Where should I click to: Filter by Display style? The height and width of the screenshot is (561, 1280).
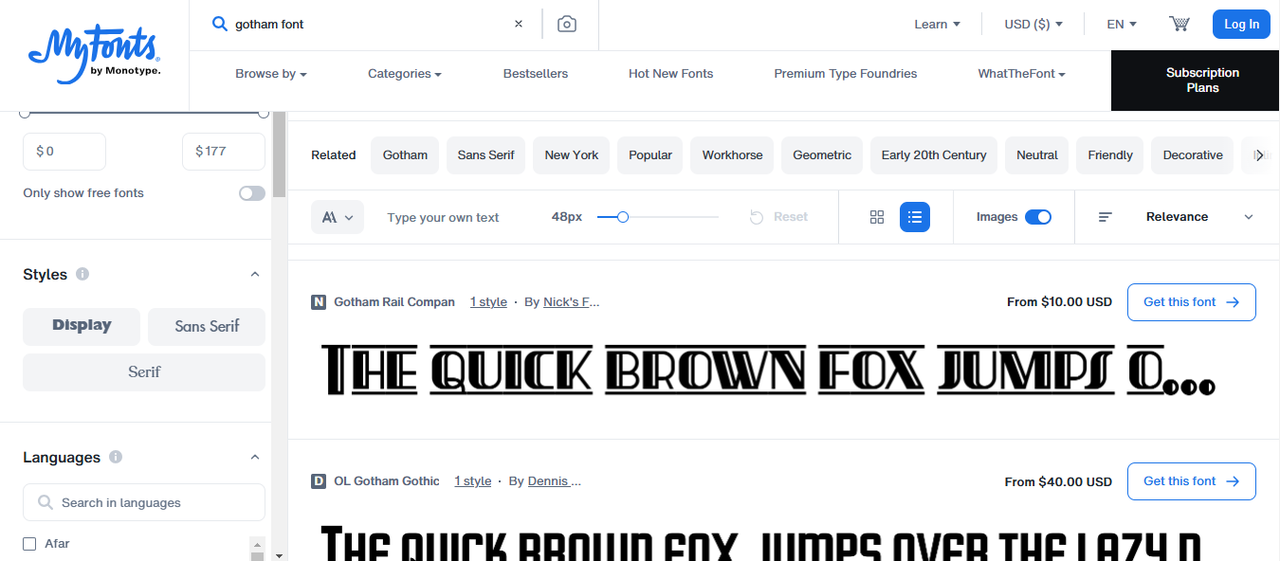coord(82,326)
